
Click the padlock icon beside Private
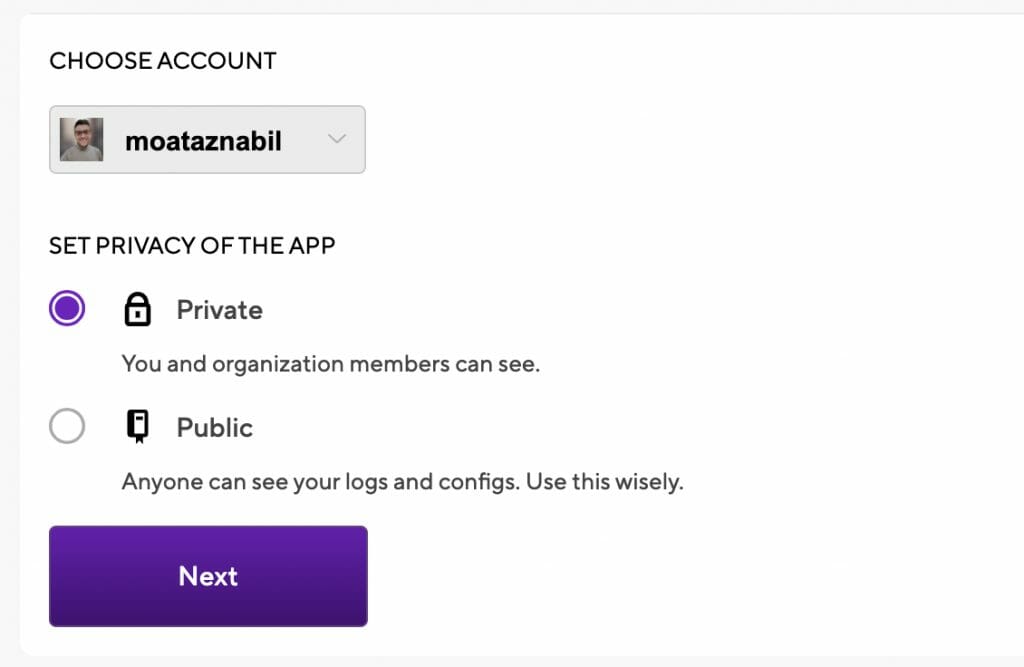pos(138,309)
